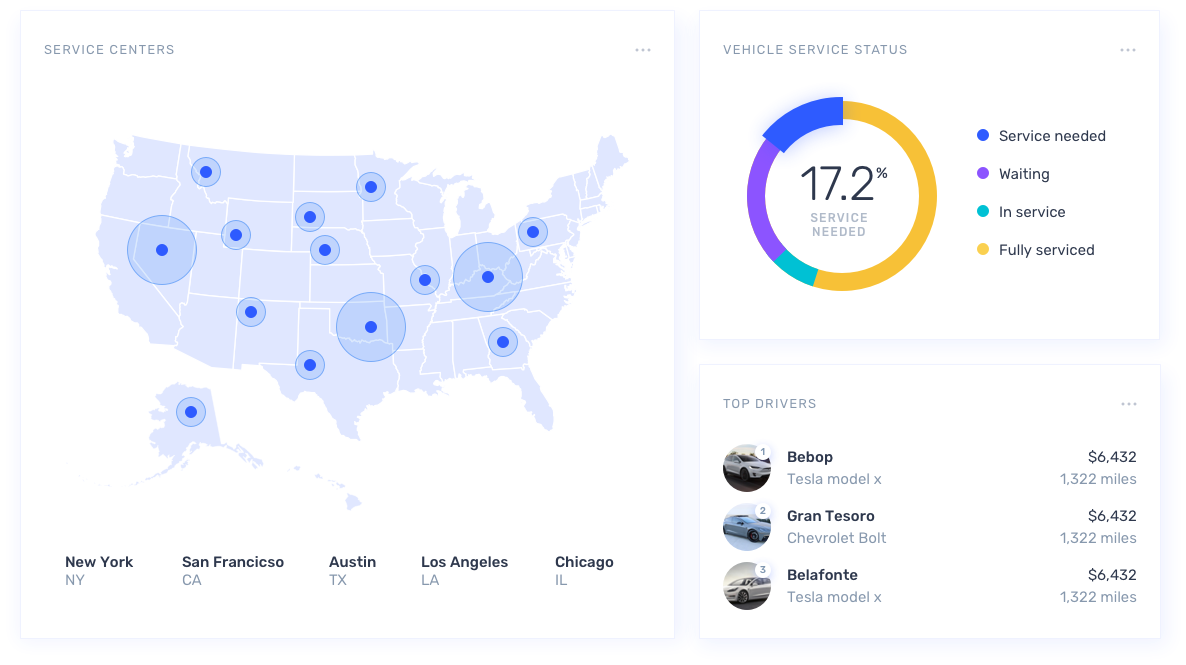Open Service Centers card options menu
The width and height of the screenshot is (1186, 665).
[x=643, y=50]
